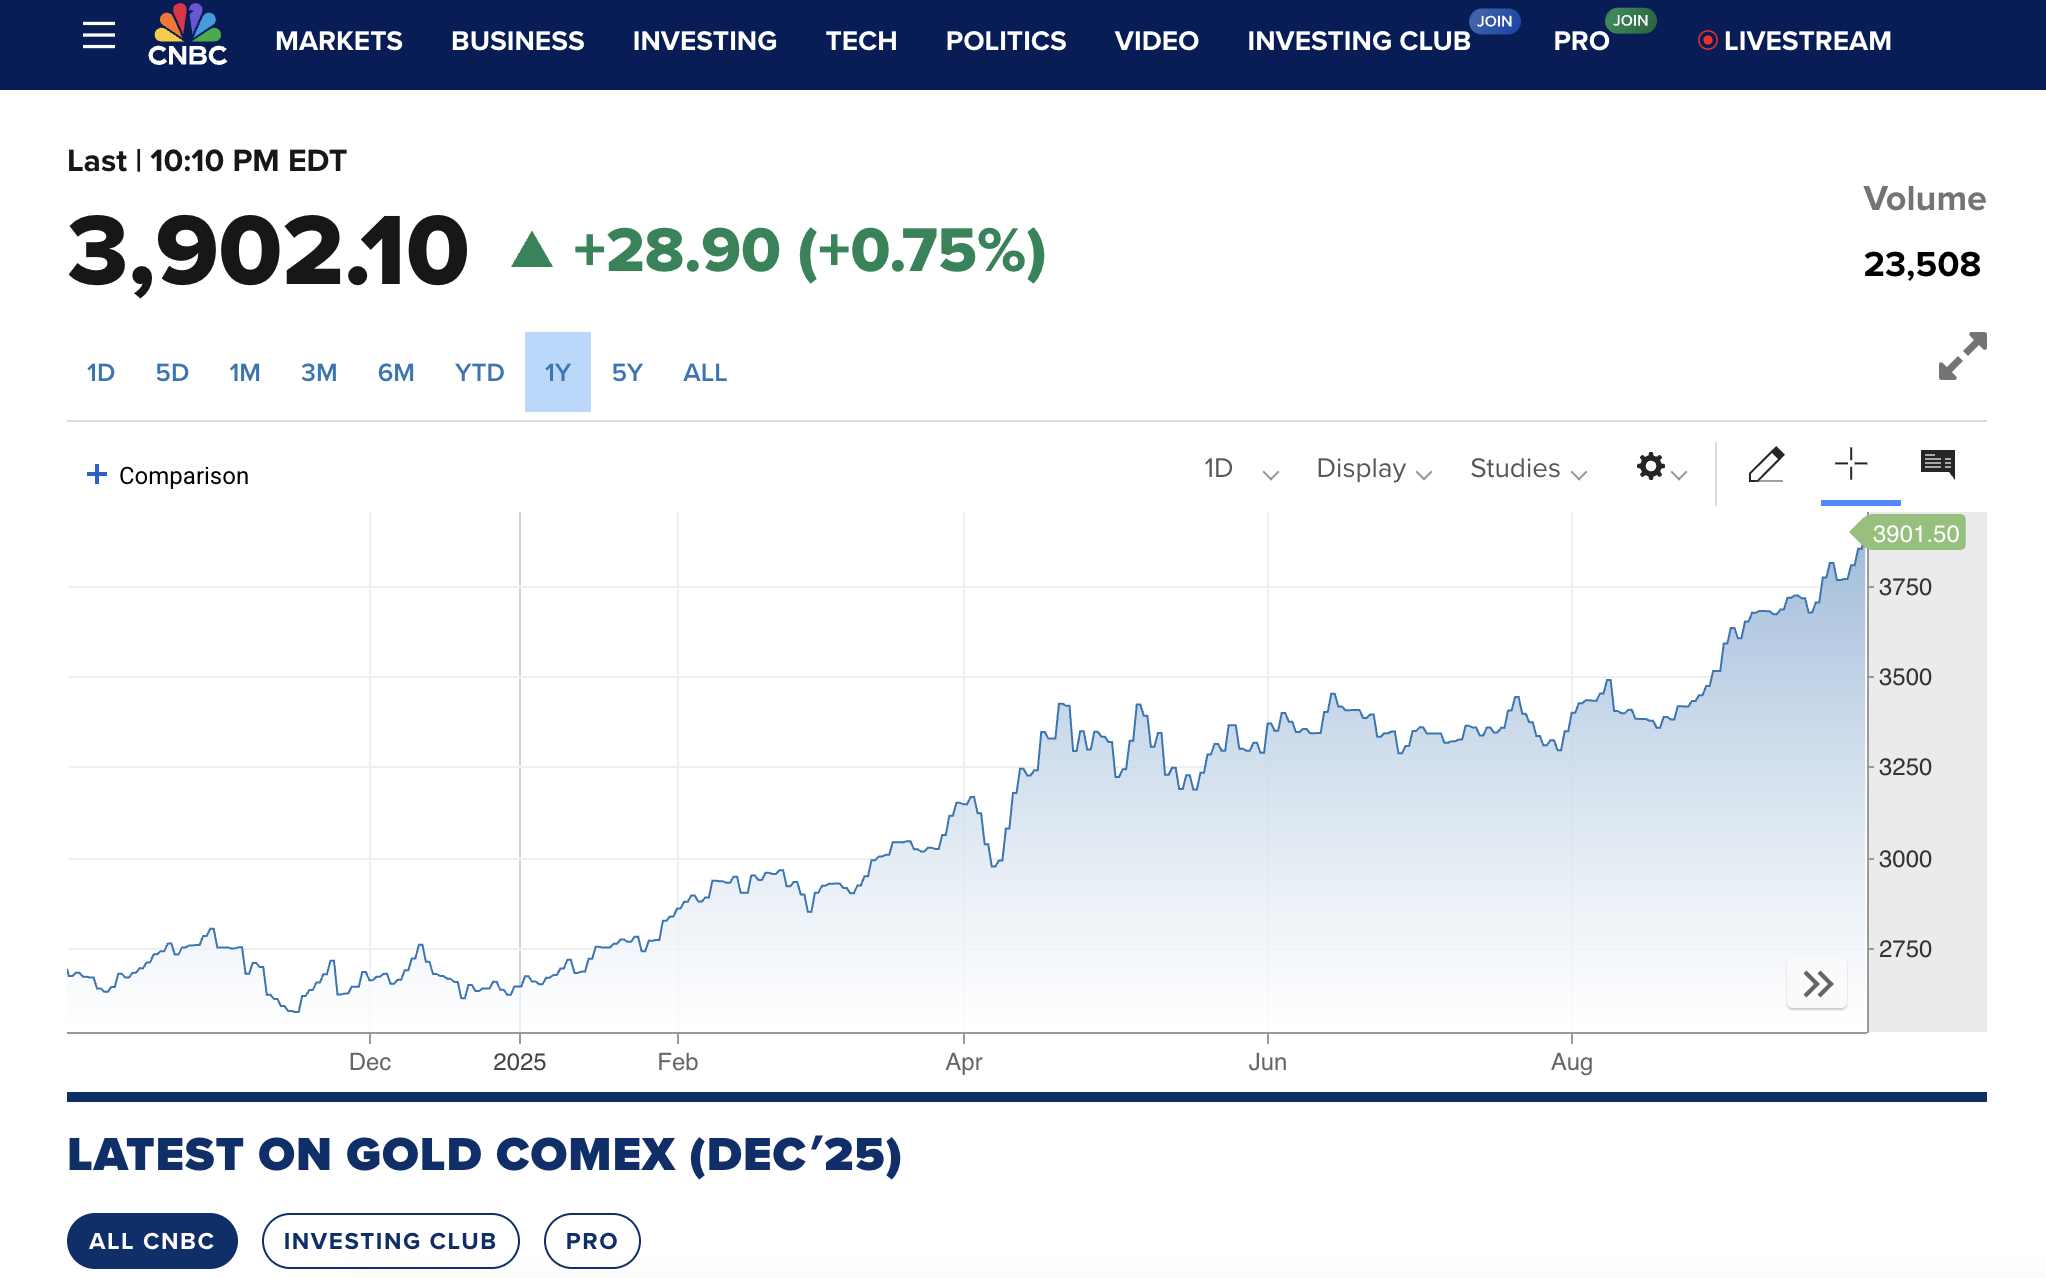
Task: Add a comparison with plus icon
Action: point(97,474)
